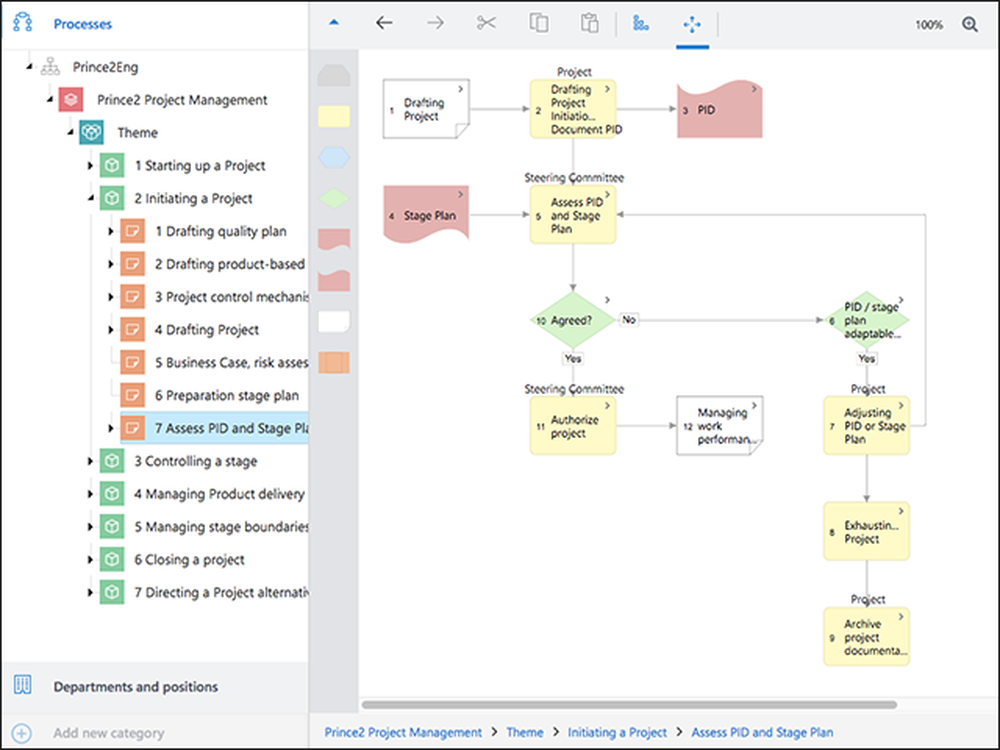The width and height of the screenshot is (1000, 750).
Task: Click the collapse up arrow in toolbar
Action: pos(334,23)
